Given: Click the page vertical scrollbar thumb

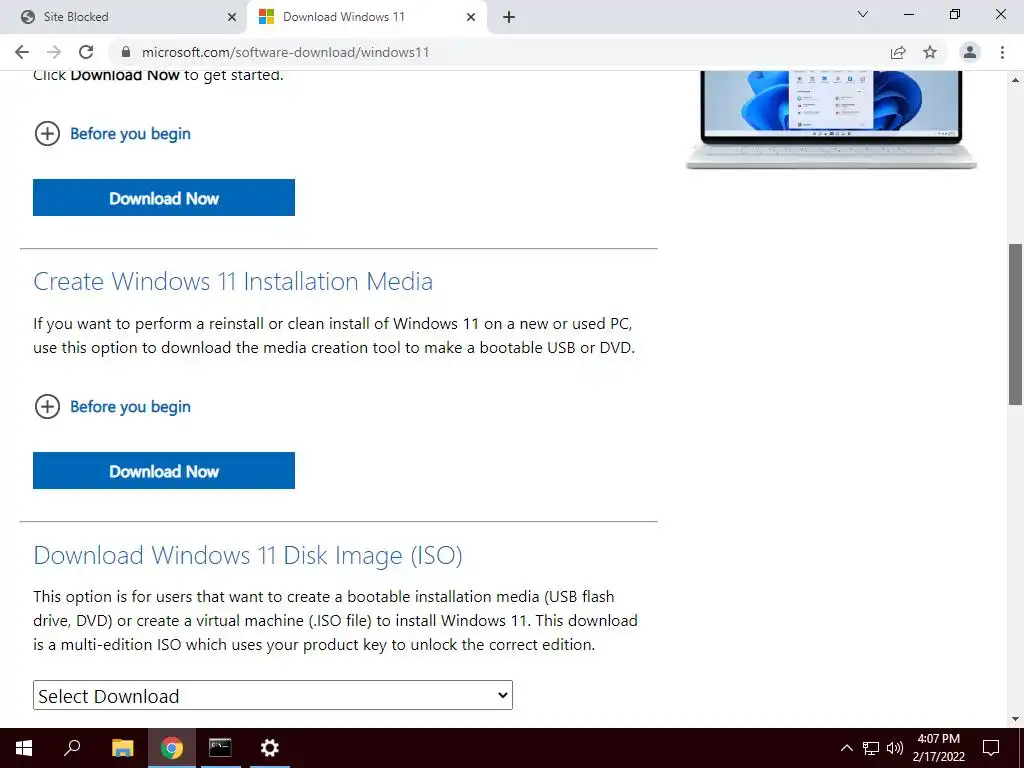Looking at the screenshot, I should click(1016, 325).
